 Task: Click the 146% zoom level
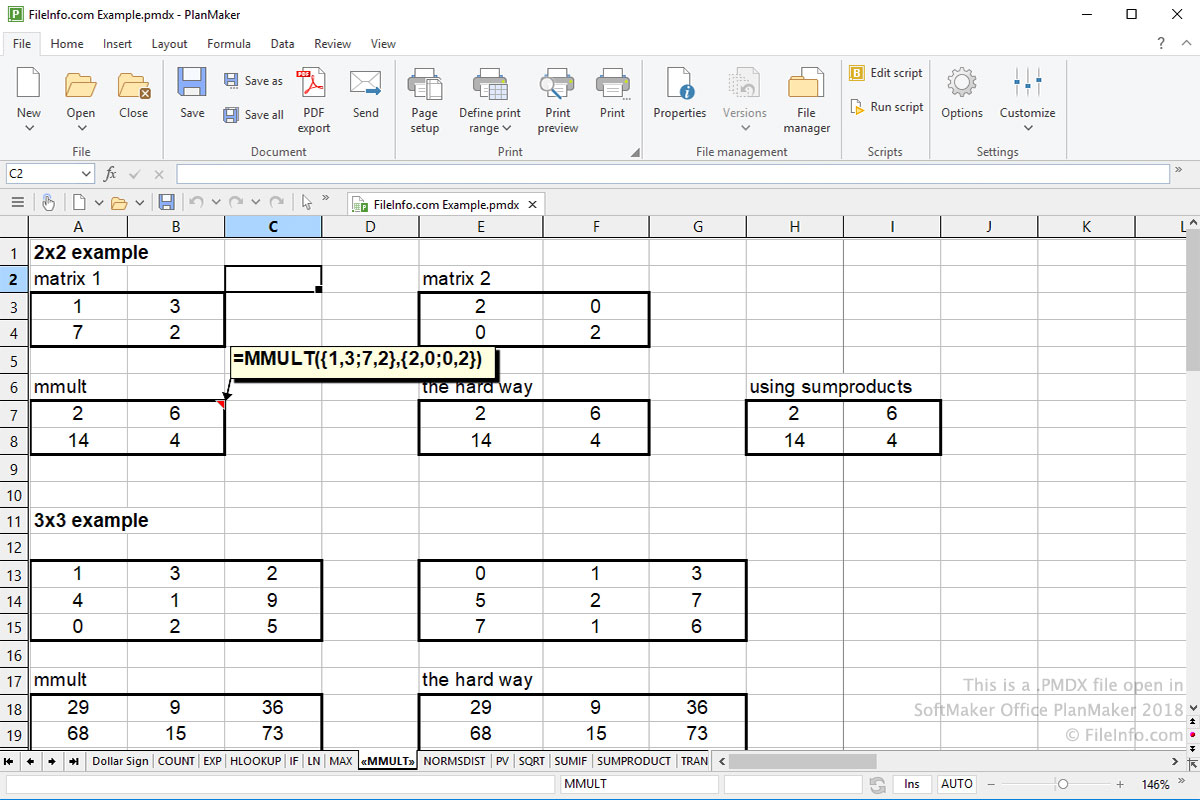coord(1155,785)
